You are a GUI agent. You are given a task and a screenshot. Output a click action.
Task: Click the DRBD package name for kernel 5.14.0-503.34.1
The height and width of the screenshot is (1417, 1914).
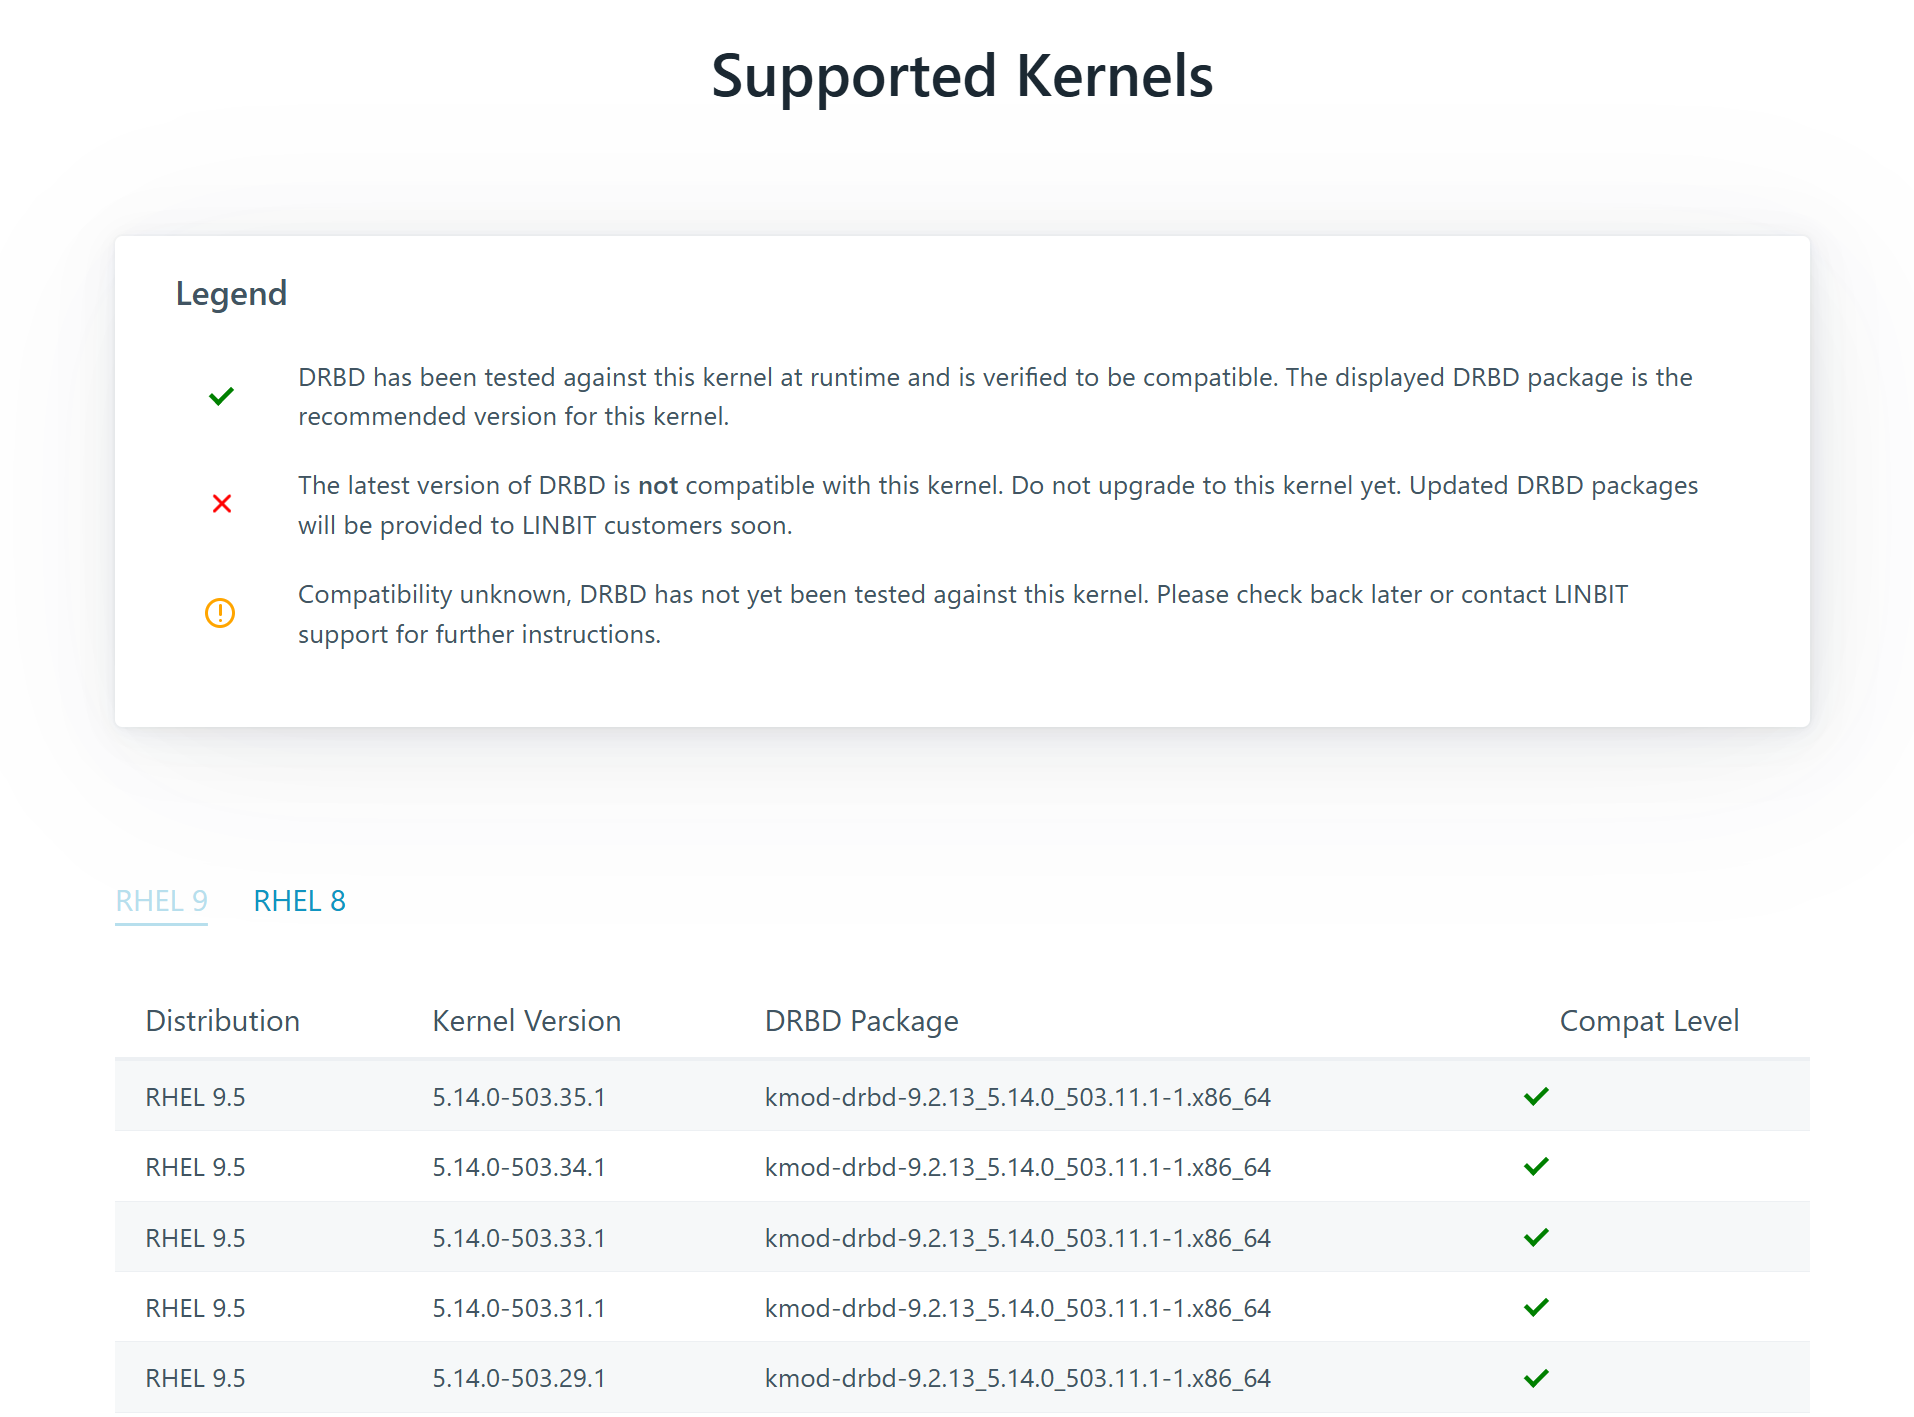point(1017,1168)
